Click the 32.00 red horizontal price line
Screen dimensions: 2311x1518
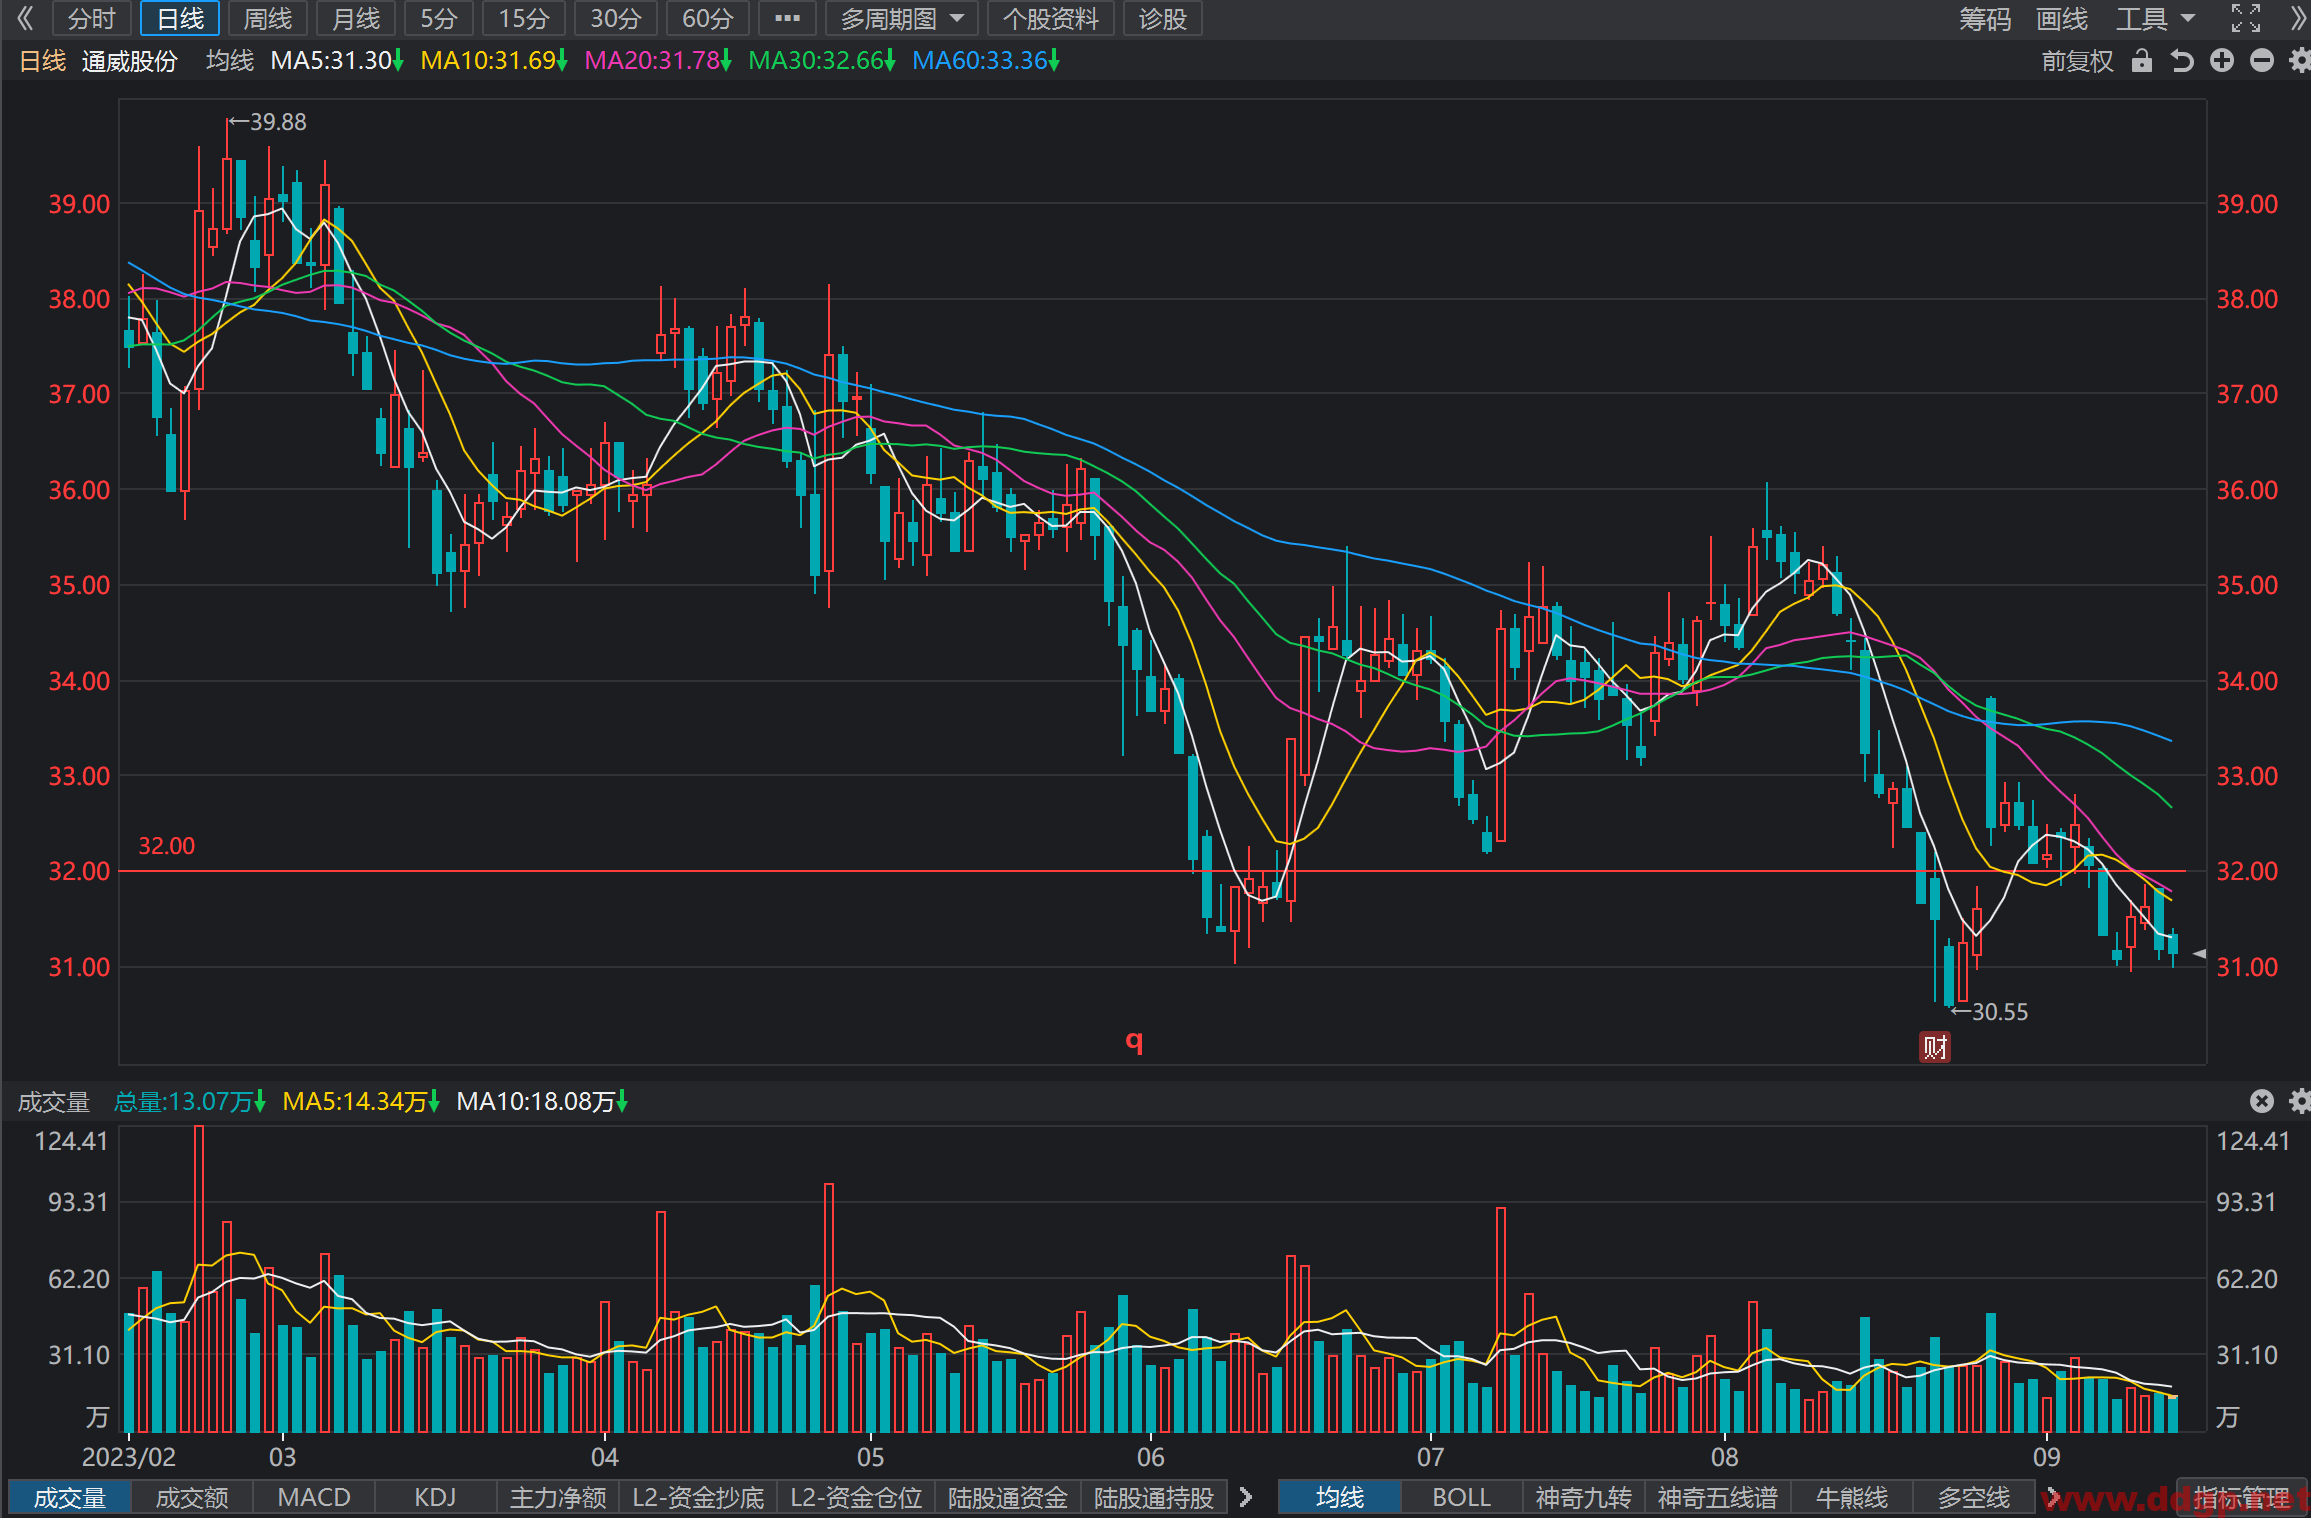pyautogui.click(x=1152, y=871)
